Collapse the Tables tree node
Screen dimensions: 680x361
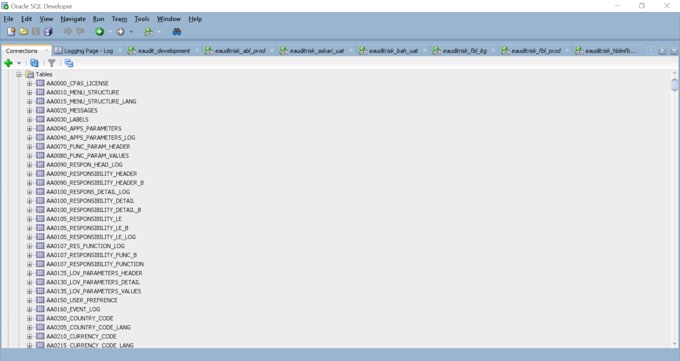(x=19, y=75)
